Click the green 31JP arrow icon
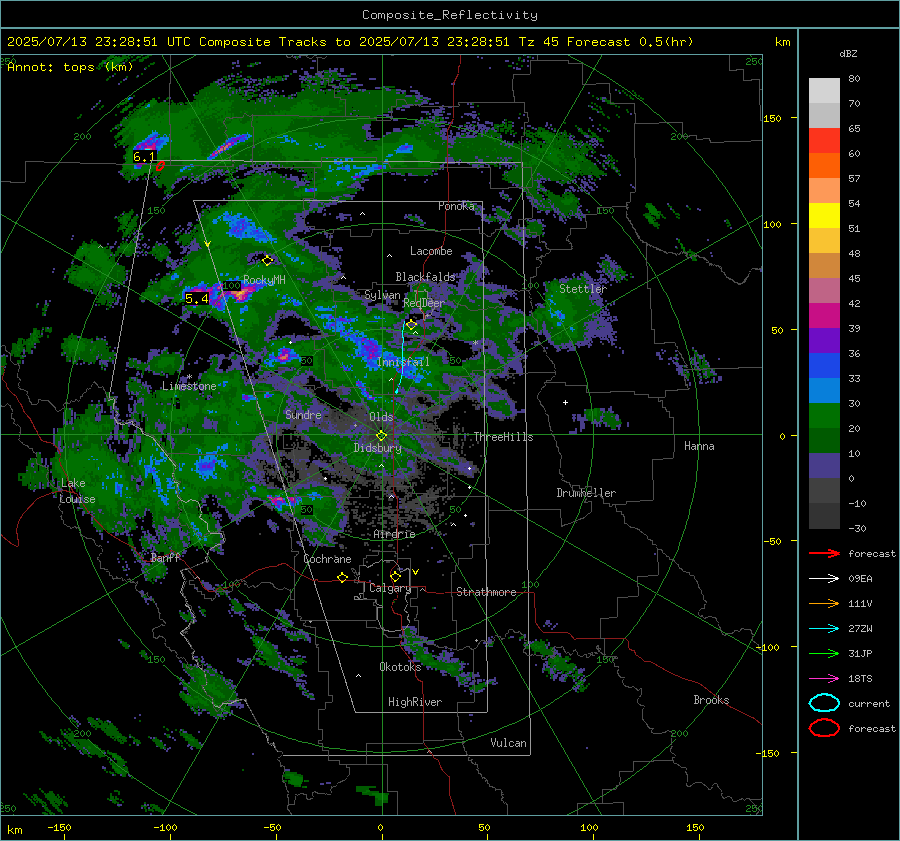Image resolution: width=900 pixels, height=841 pixels. [x=824, y=653]
